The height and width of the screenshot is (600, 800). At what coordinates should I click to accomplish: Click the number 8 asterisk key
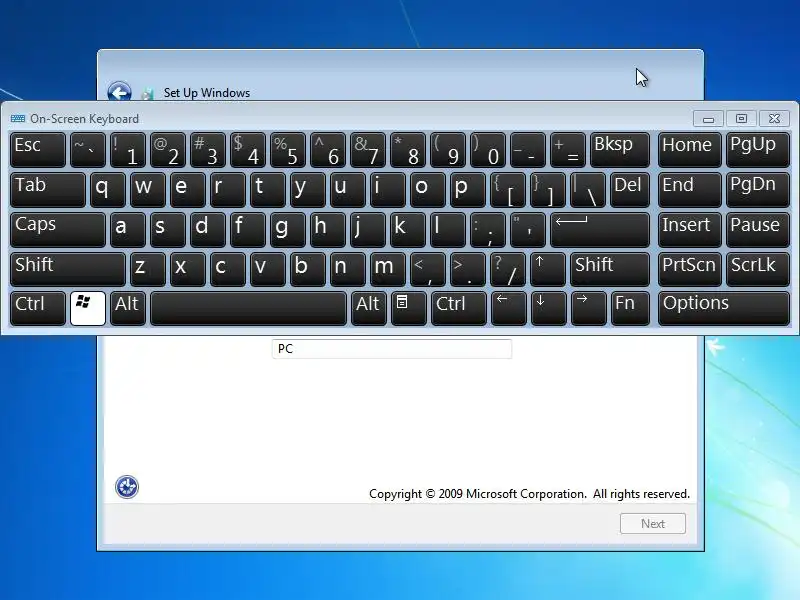408,150
